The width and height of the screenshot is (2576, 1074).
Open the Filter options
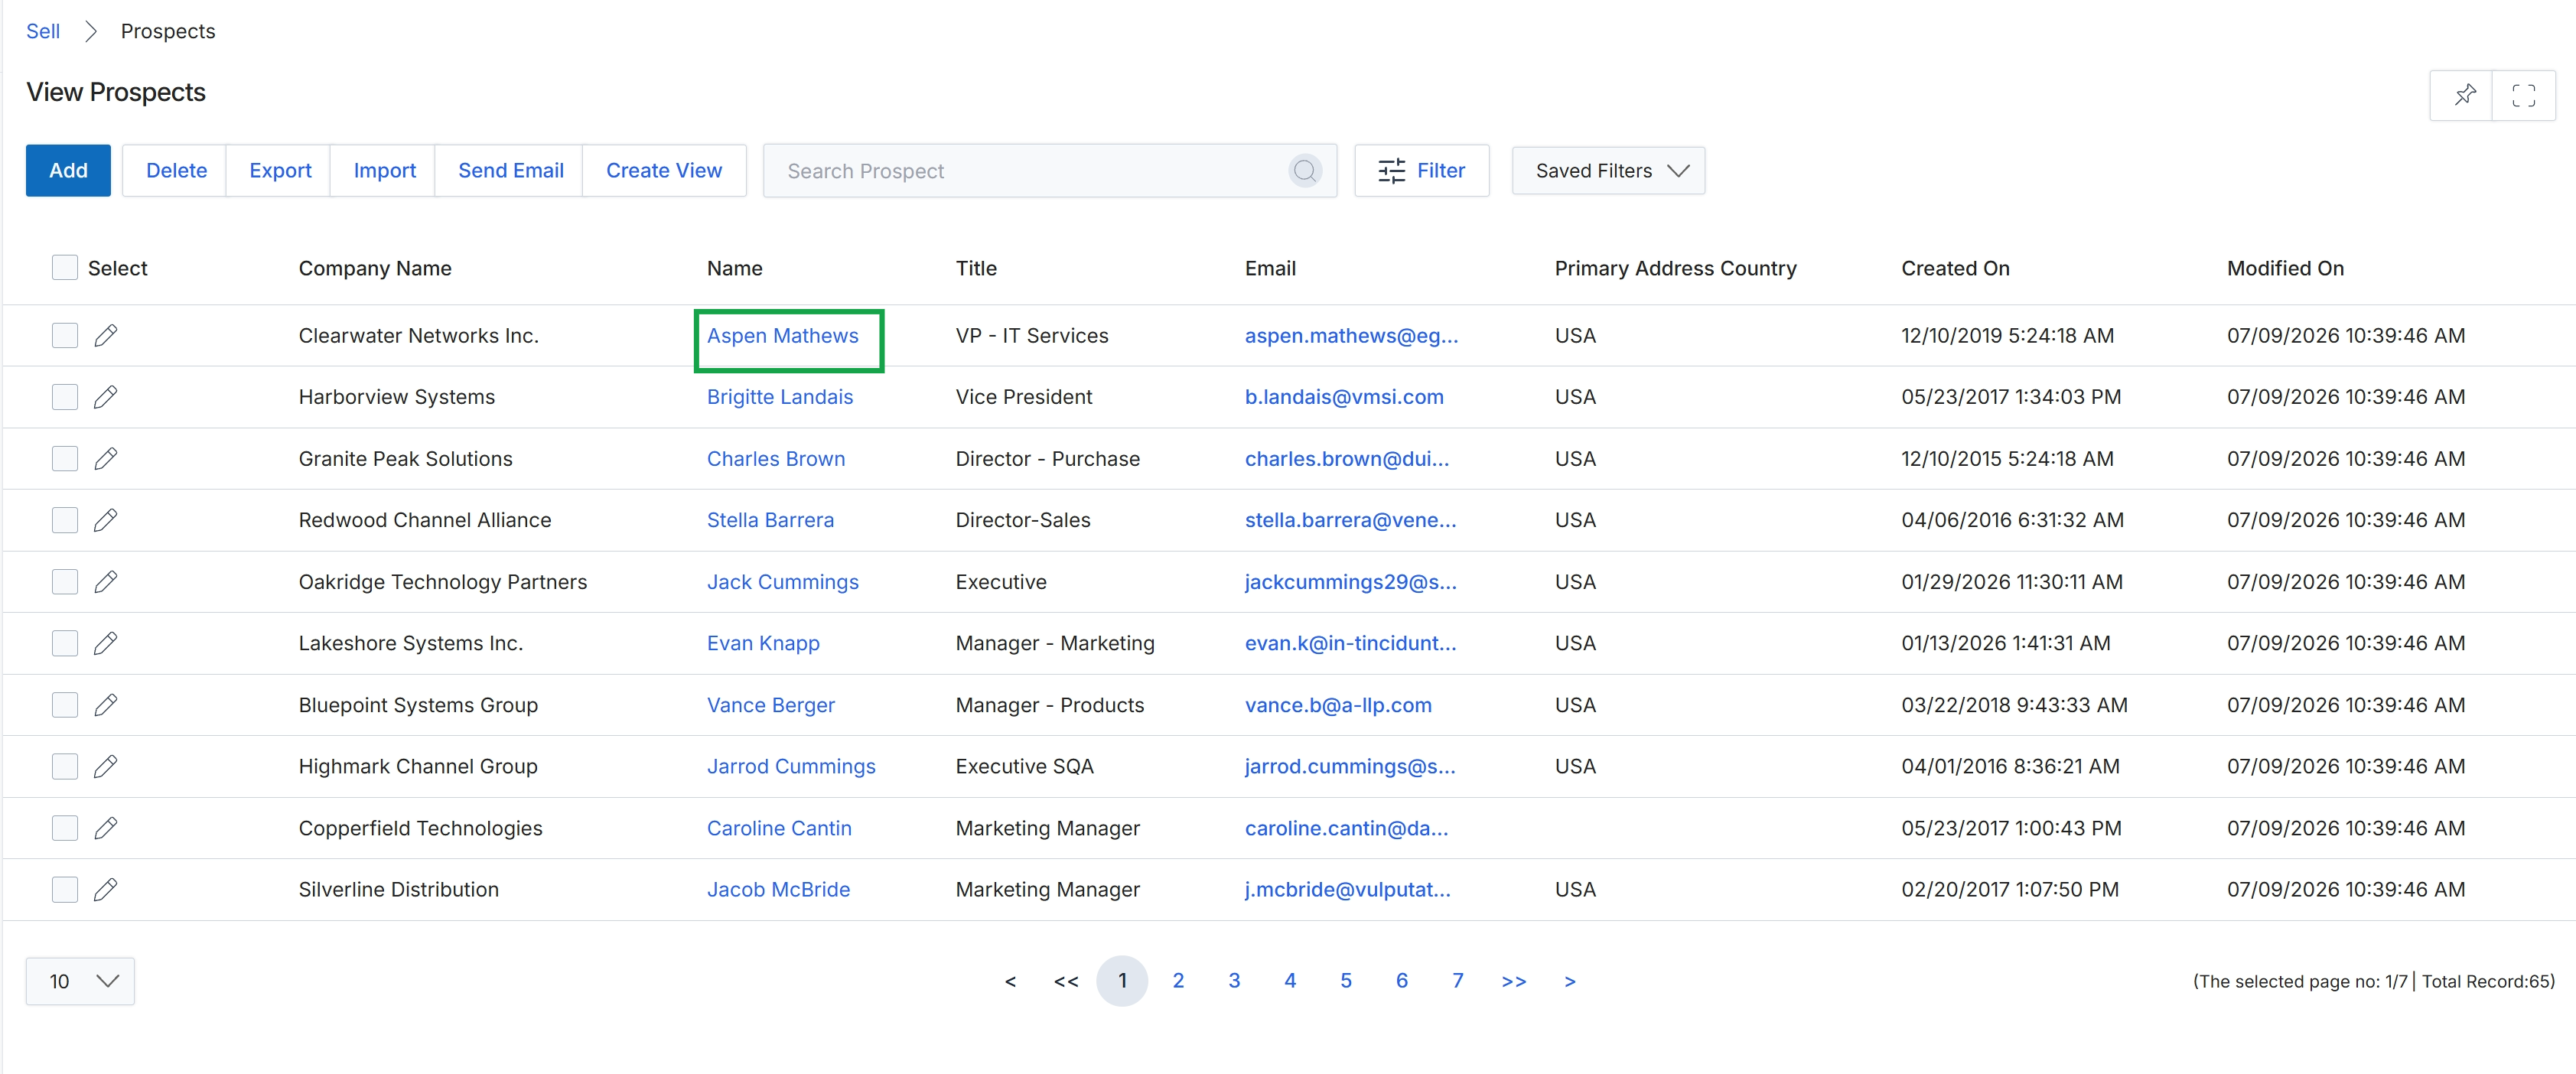click(x=1421, y=171)
